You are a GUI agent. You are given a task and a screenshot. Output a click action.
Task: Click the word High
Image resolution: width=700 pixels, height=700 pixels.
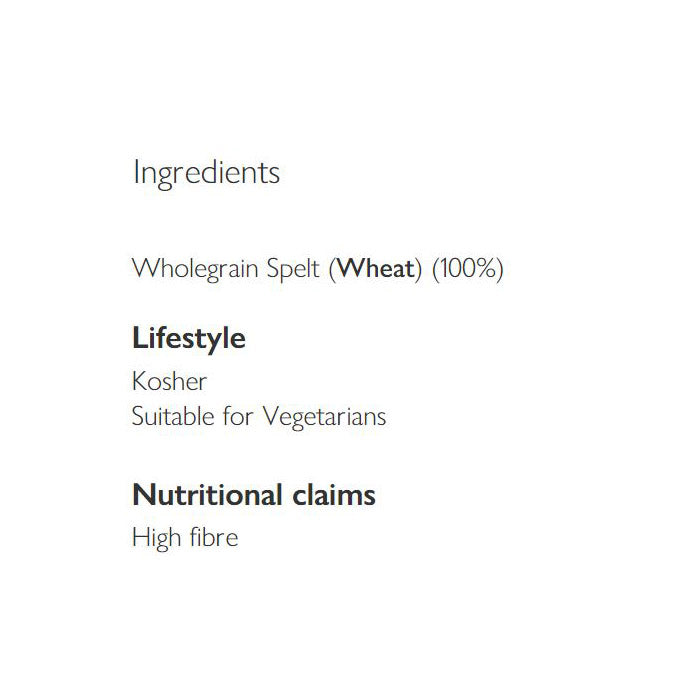pos(151,538)
